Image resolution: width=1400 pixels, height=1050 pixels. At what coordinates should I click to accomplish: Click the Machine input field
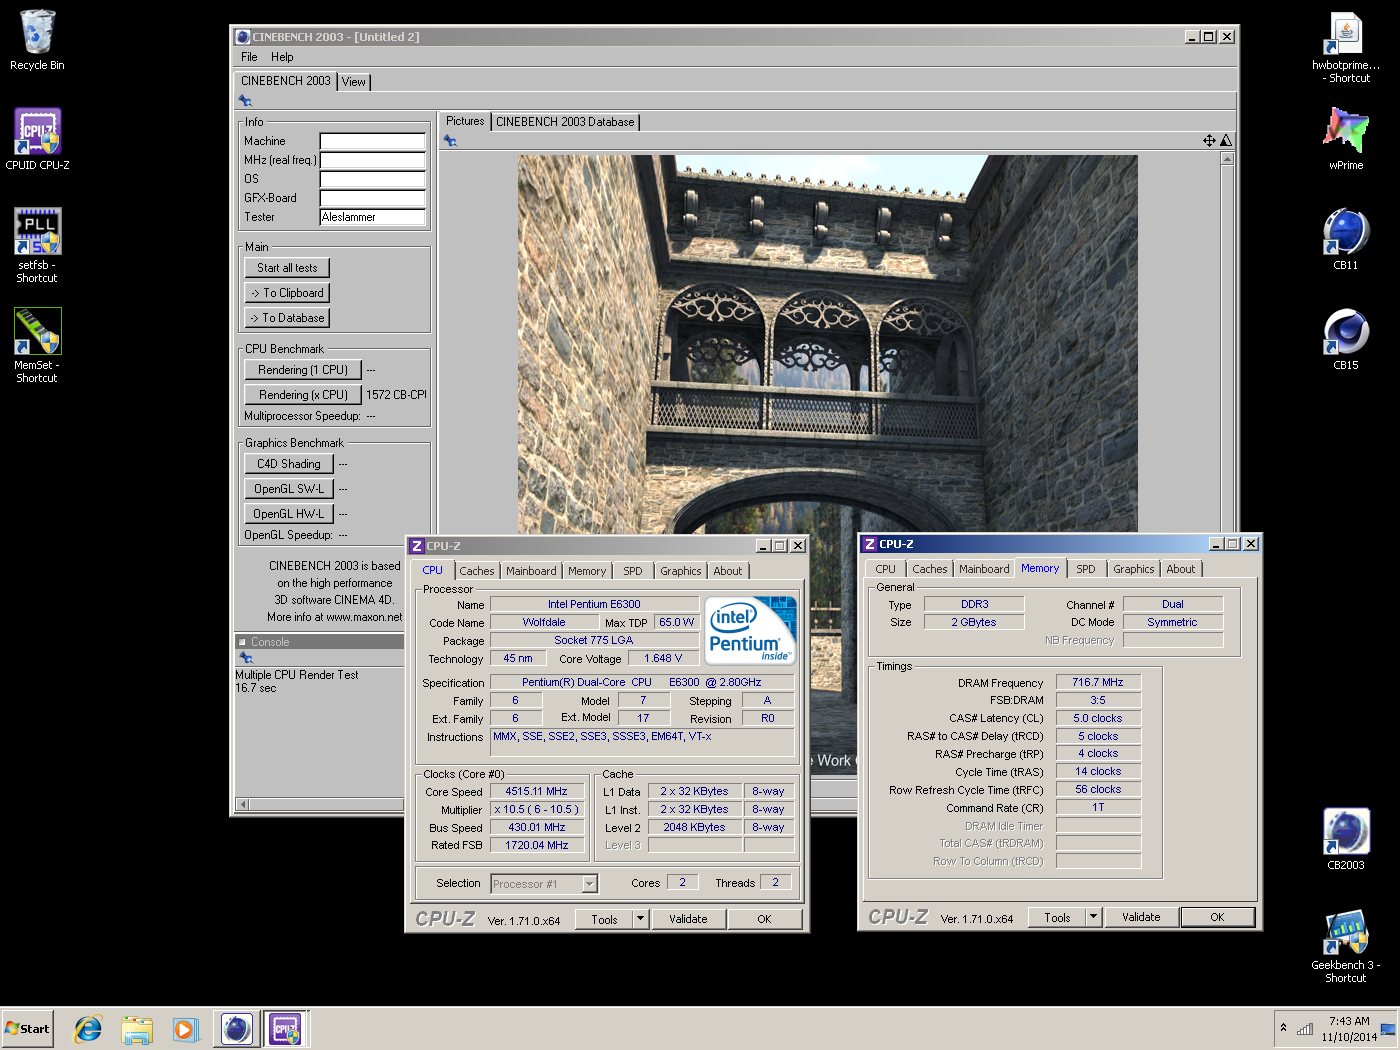372,141
